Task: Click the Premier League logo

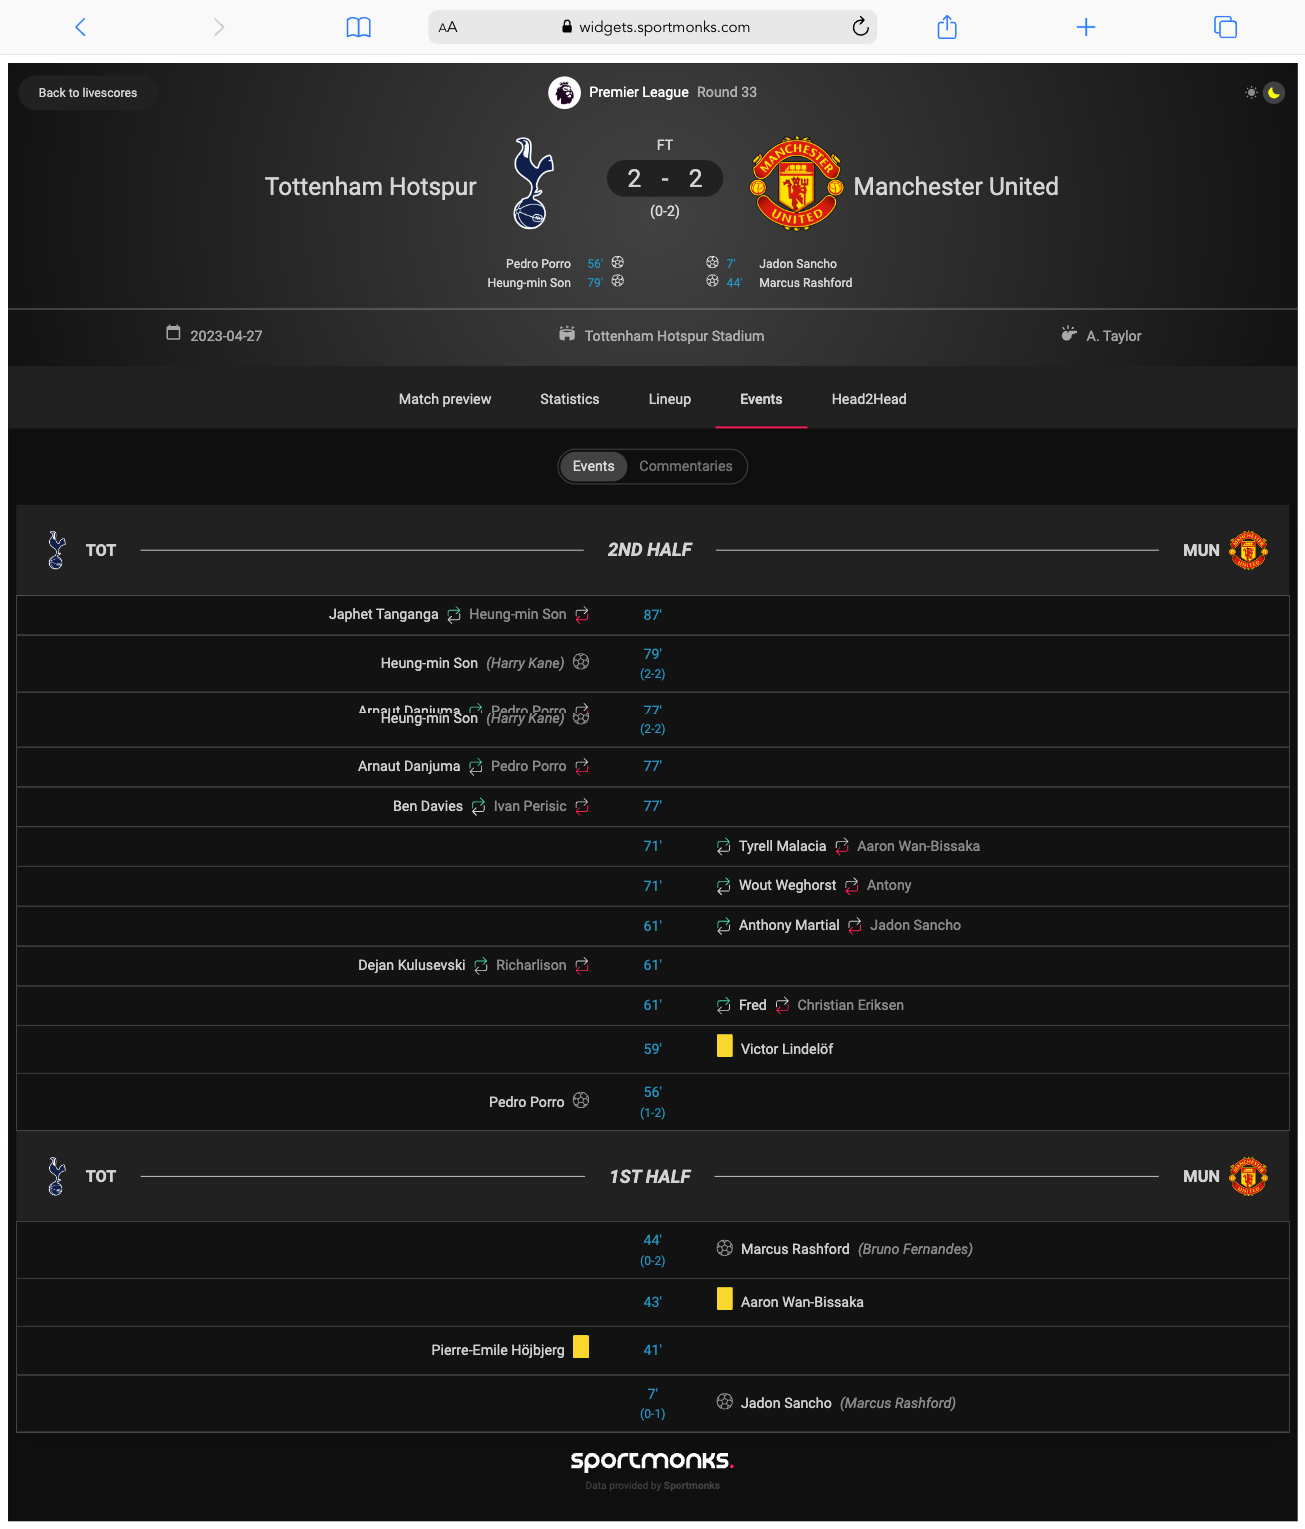Action: coord(564,93)
